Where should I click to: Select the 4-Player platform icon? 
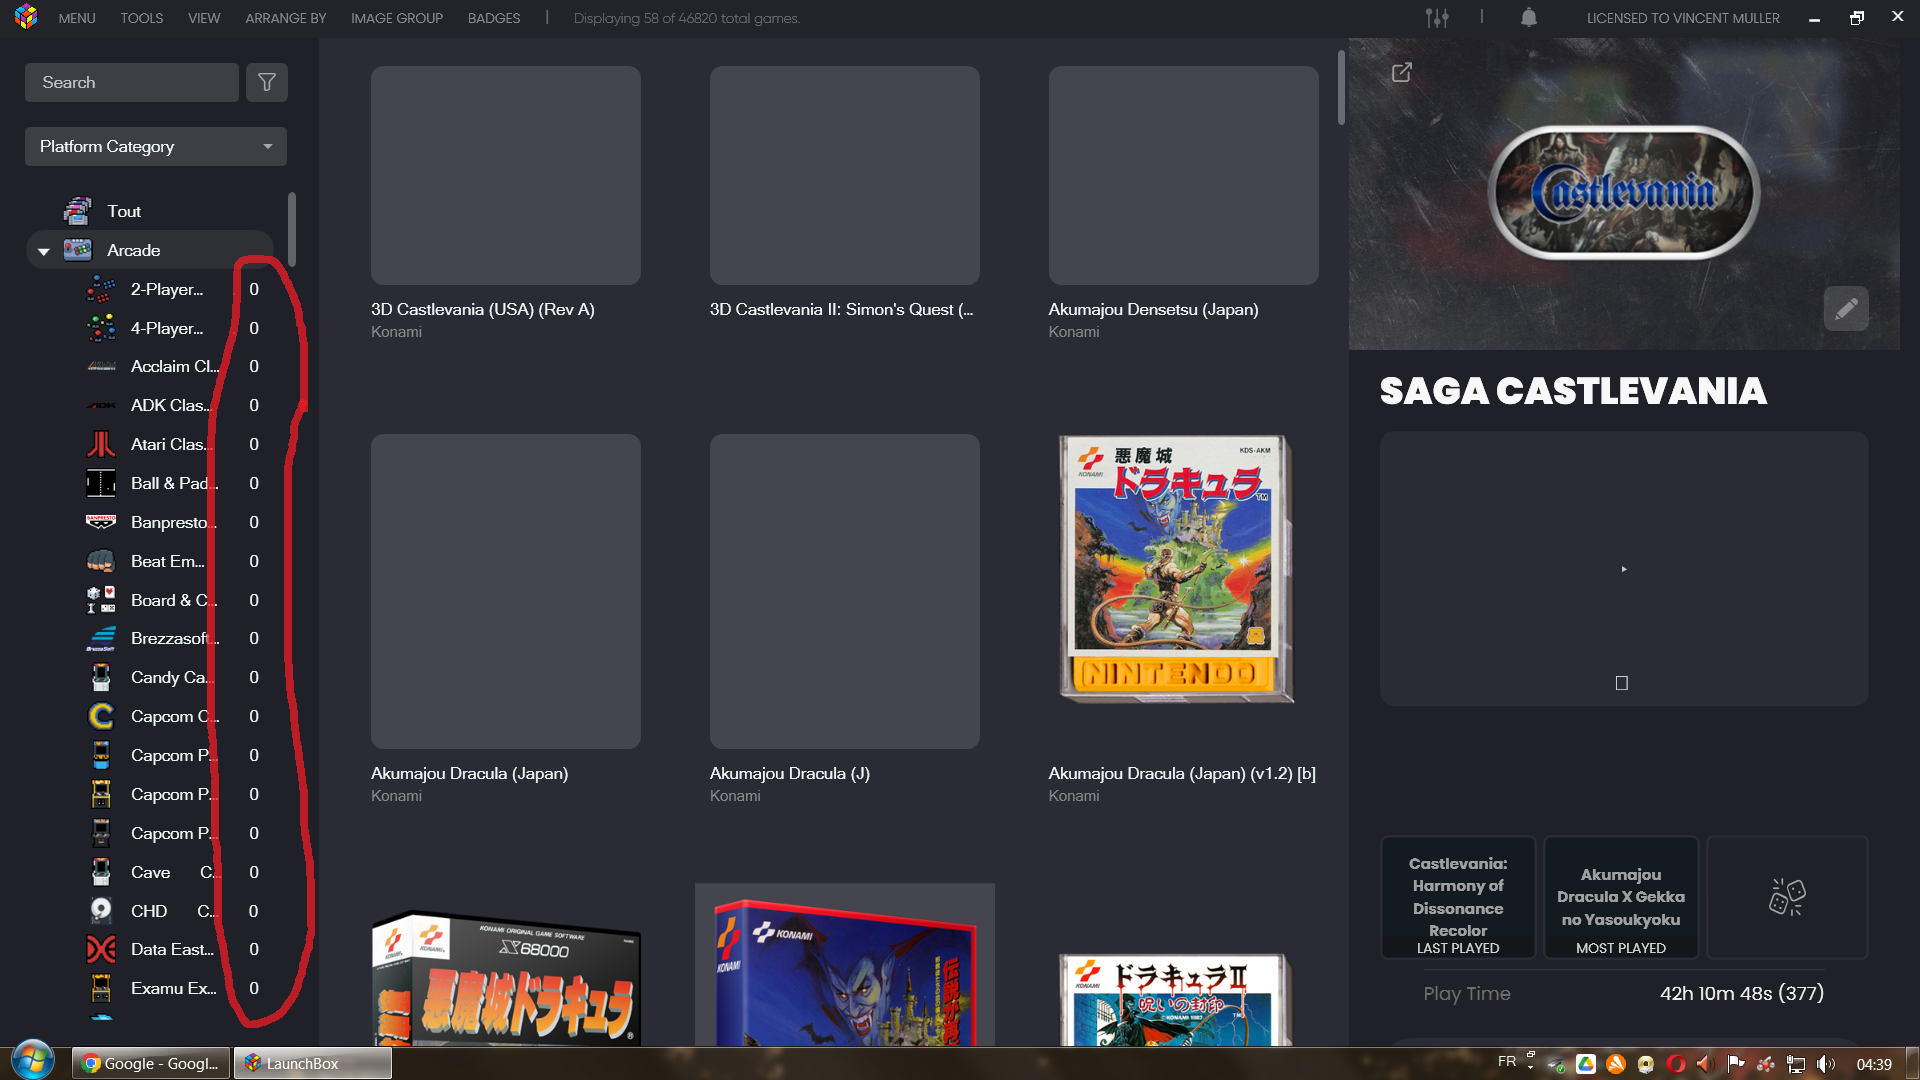[101, 328]
